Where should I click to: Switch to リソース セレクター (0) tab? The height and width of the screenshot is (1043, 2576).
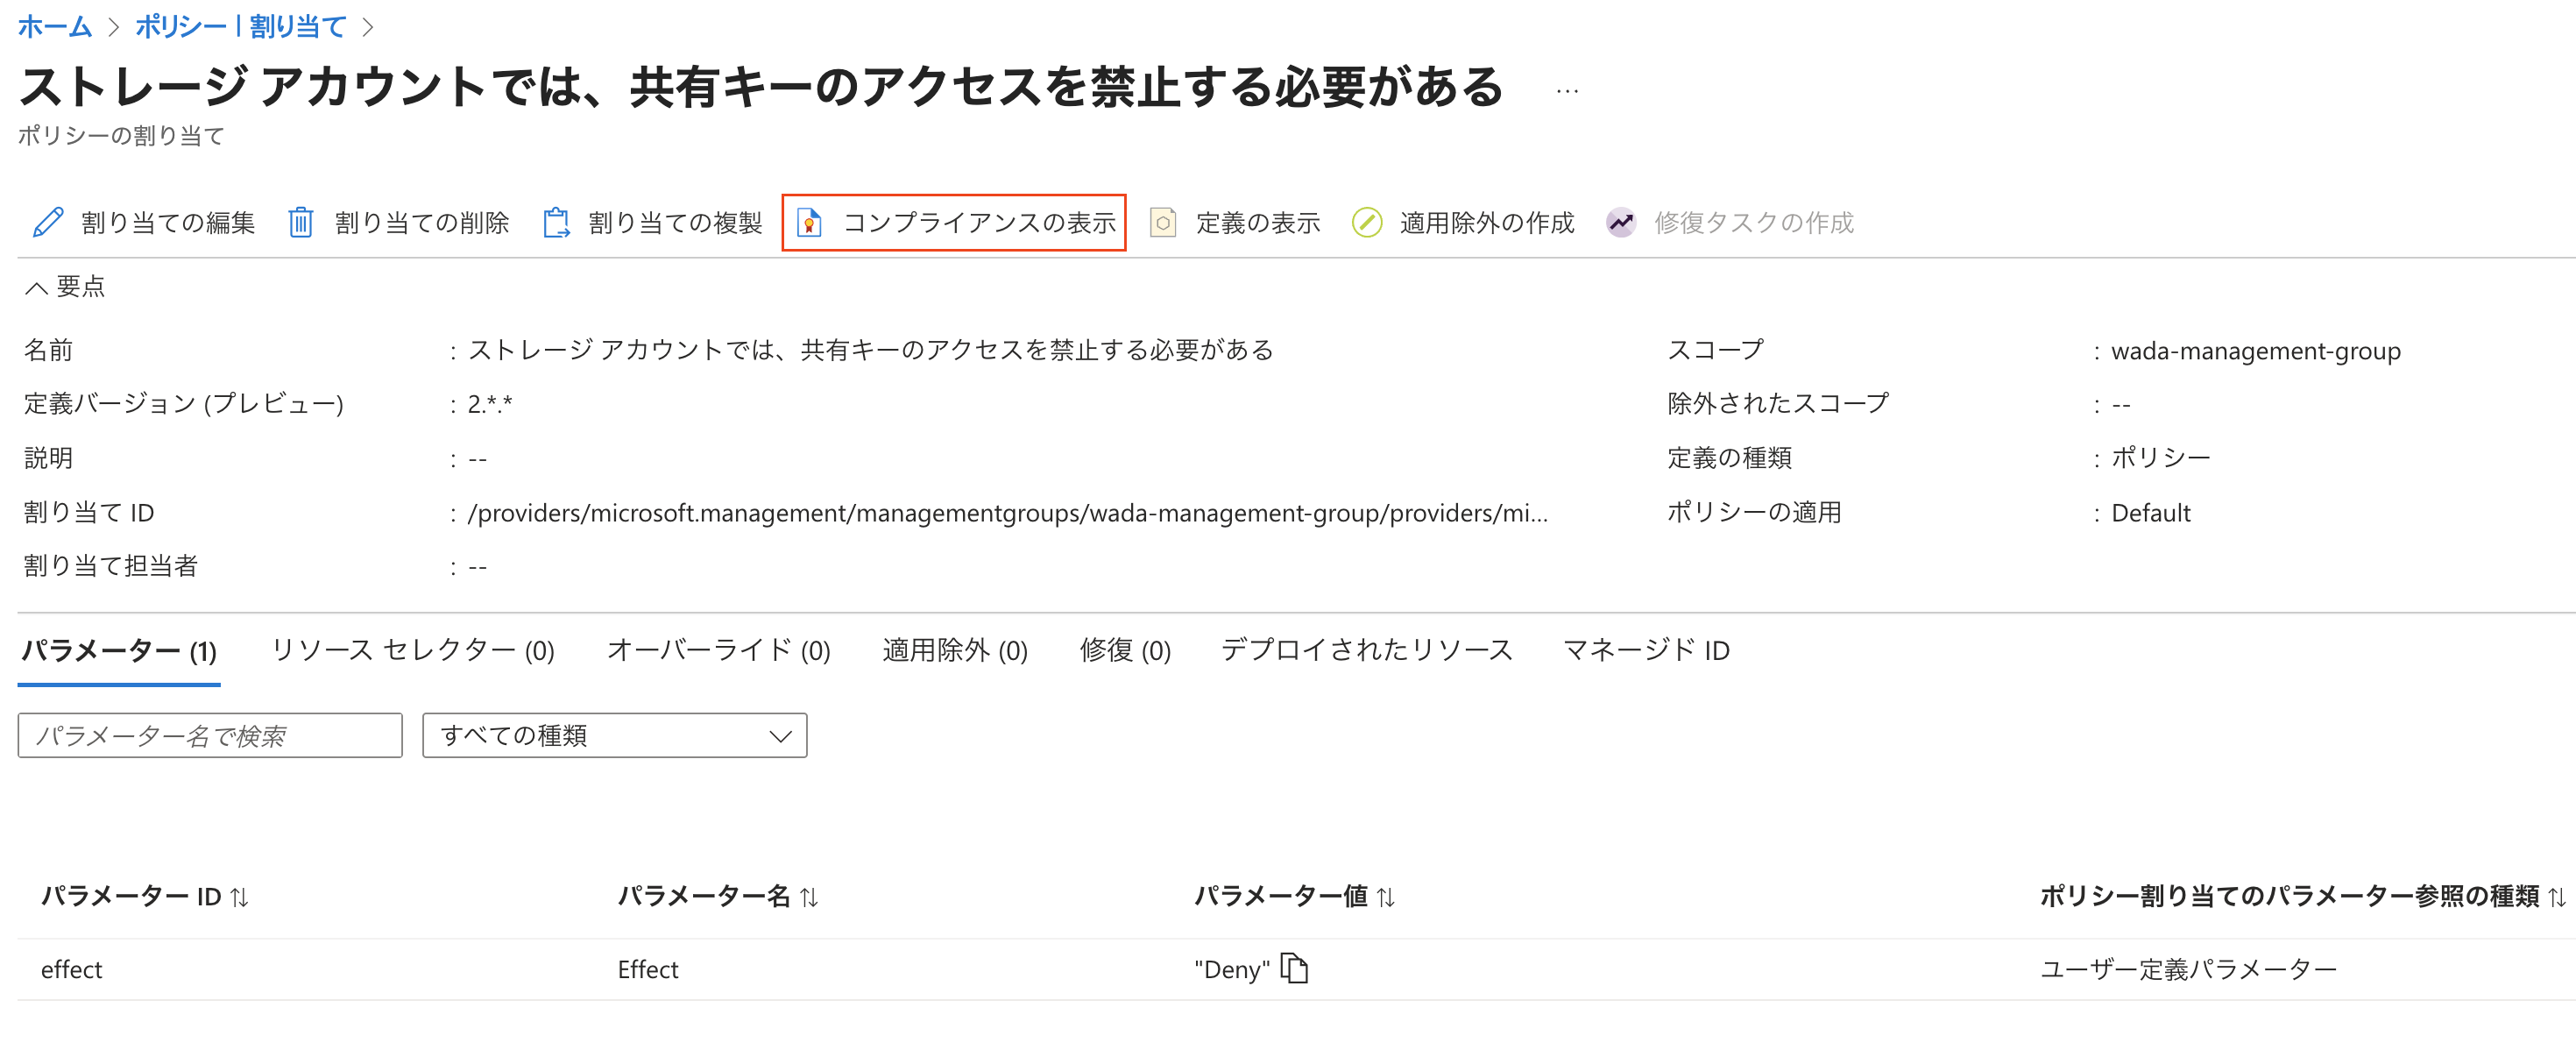(412, 650)
